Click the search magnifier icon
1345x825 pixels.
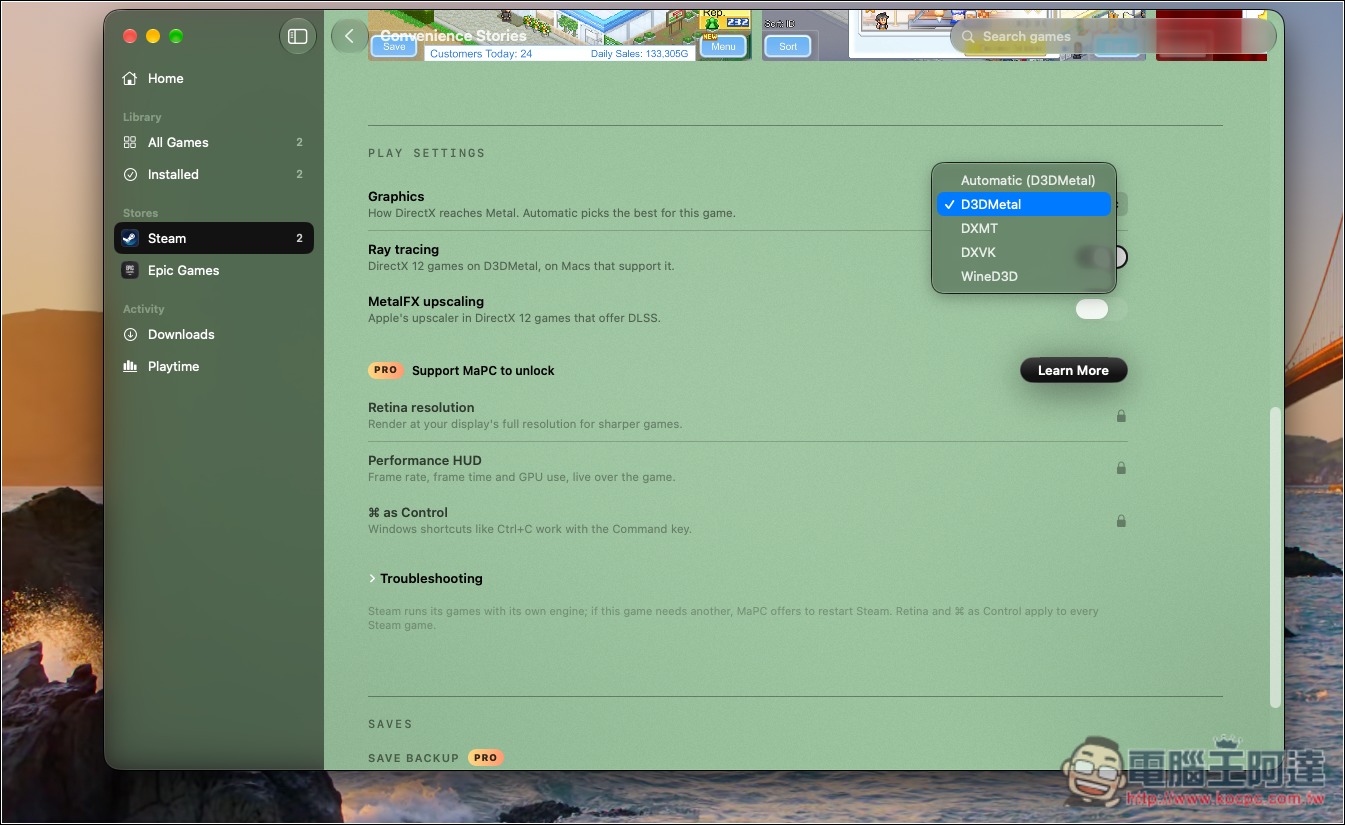968,36
